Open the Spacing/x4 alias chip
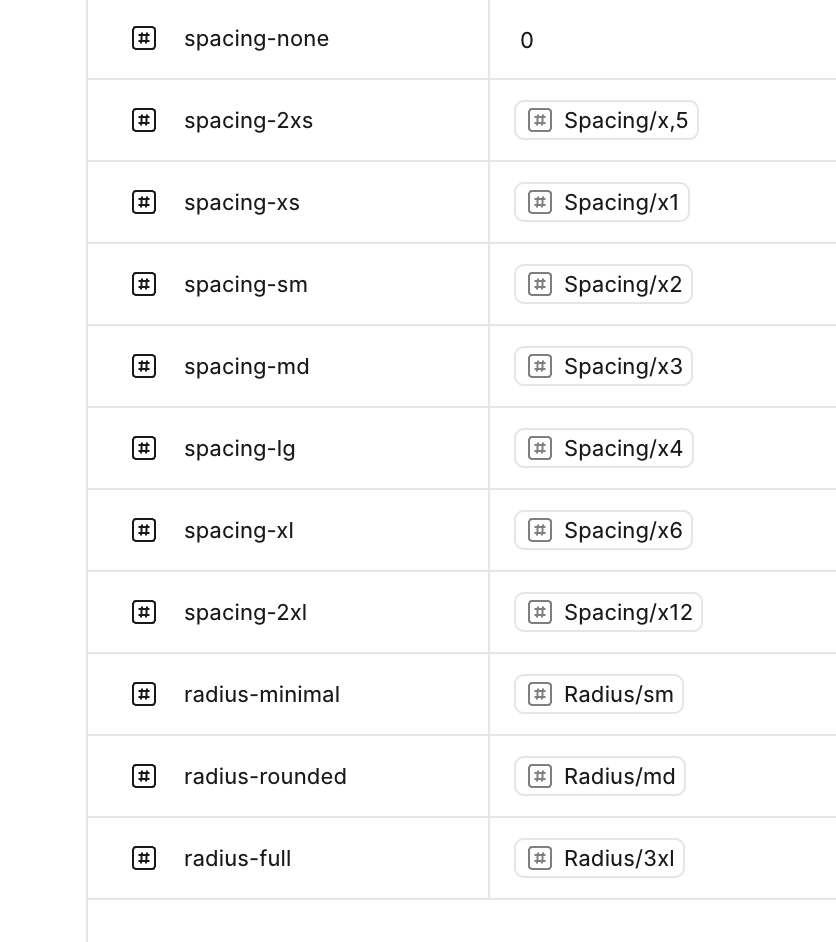836x942 pixels. pyautogui.click(x=604, y=449)
